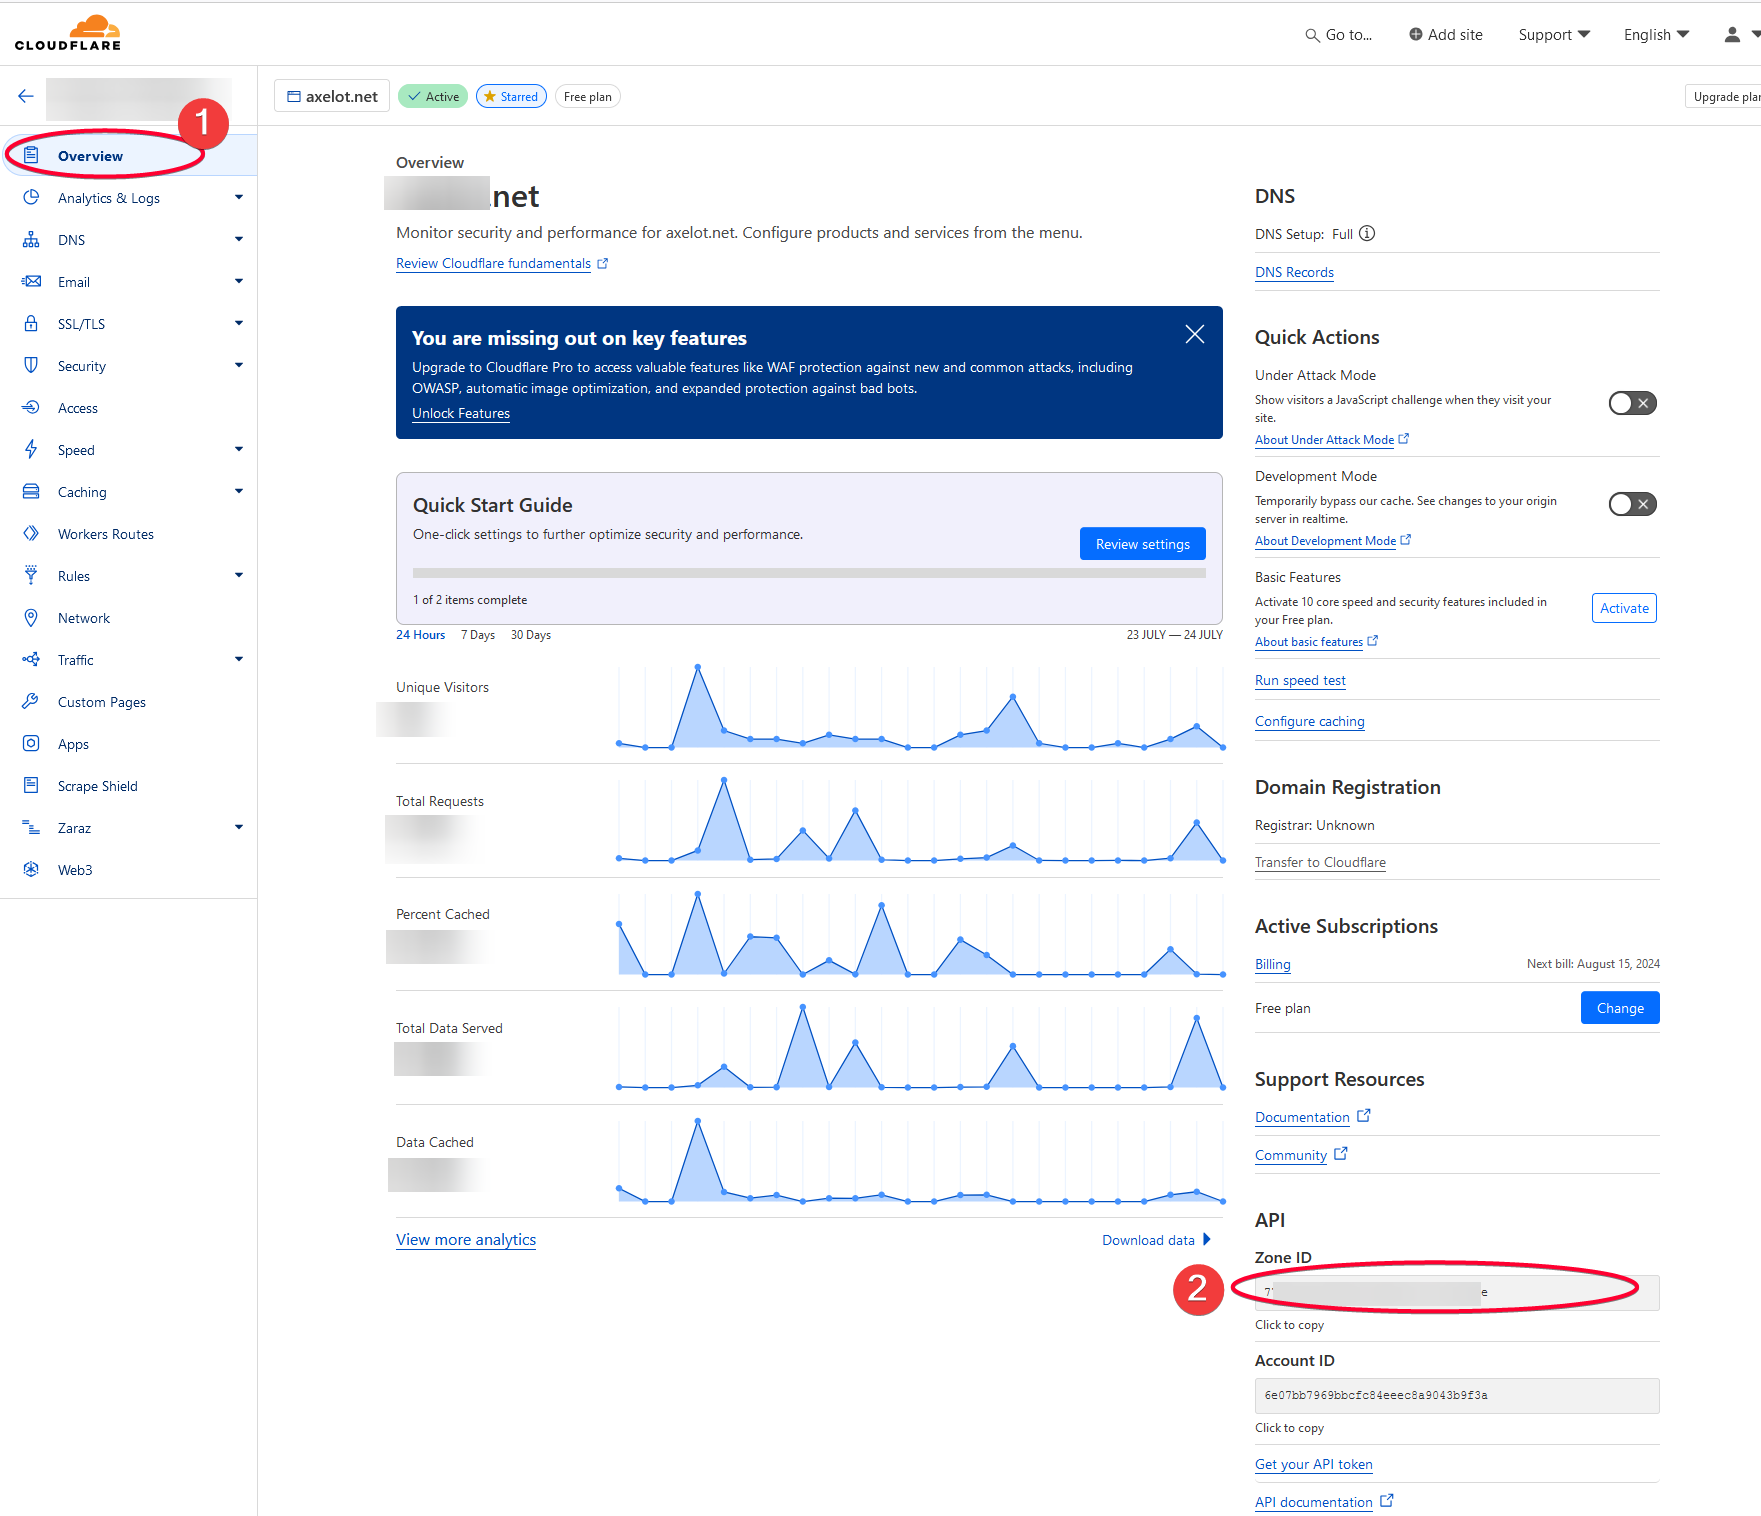Click the Email envelope icon
The height and width of the screenshot is (1516, 1761).
tap(31, 281)
